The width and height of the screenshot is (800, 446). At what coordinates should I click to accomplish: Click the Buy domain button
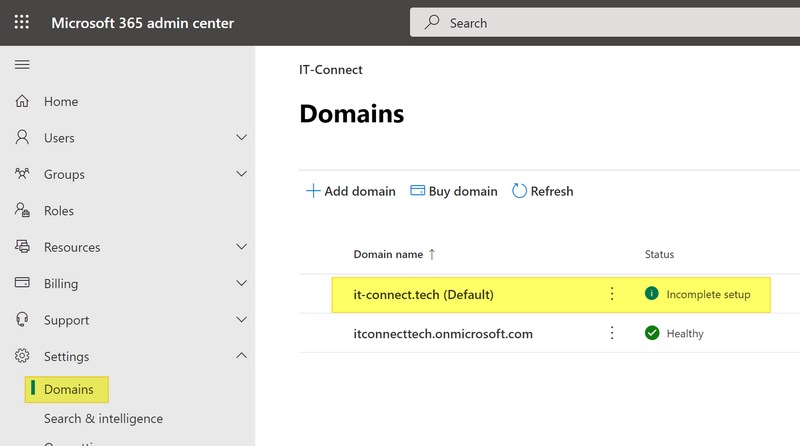point(452,191)
